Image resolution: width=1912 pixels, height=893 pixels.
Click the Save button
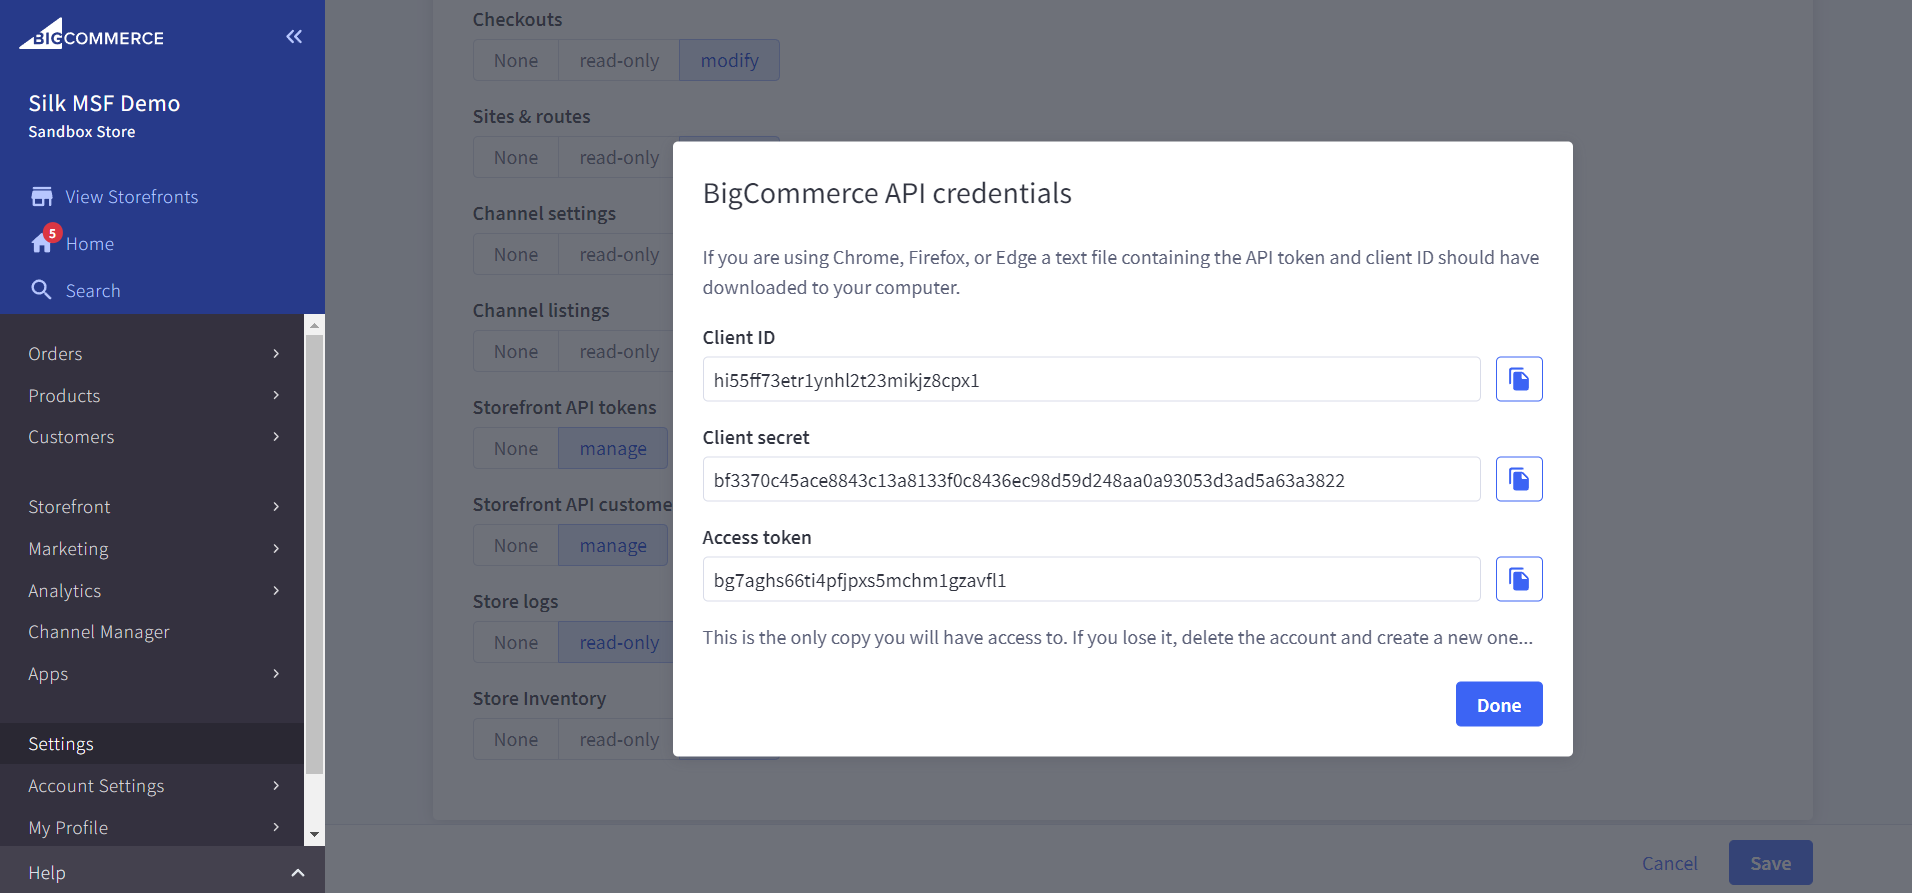coord(1770,863)
